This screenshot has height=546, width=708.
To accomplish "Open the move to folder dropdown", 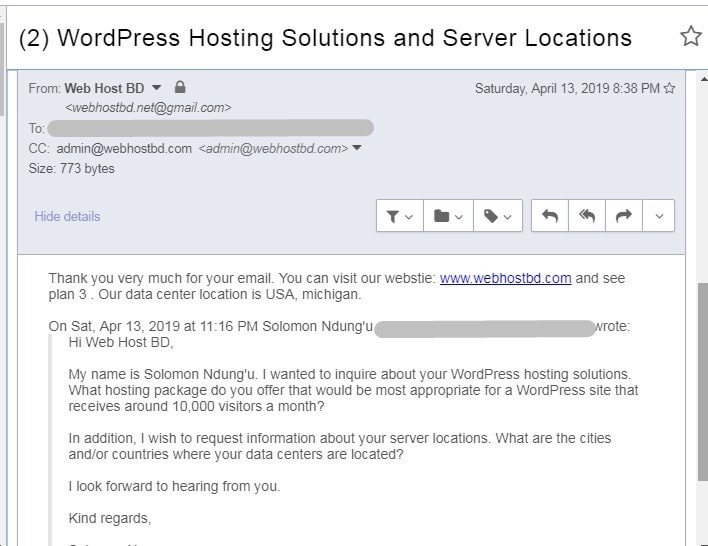I will tap(448, 216).
